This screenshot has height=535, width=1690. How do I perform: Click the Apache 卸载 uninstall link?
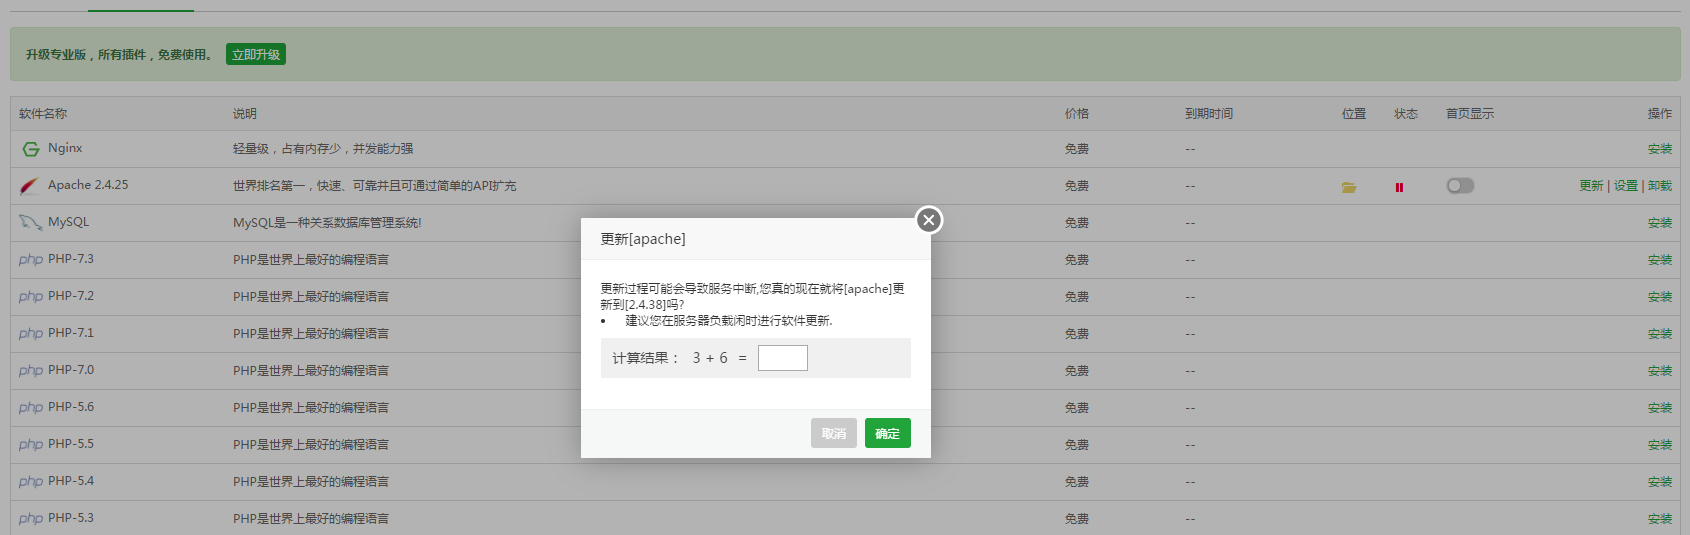(1660, 186)
